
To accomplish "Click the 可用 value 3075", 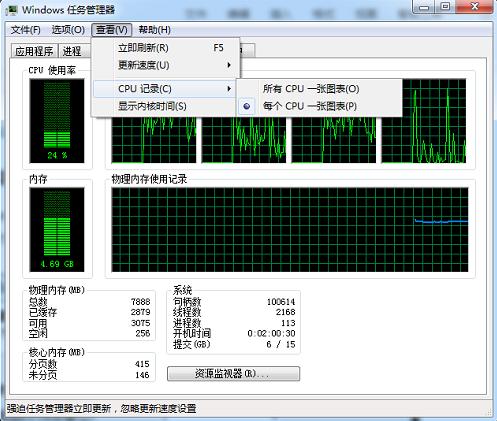I will 141,323.
